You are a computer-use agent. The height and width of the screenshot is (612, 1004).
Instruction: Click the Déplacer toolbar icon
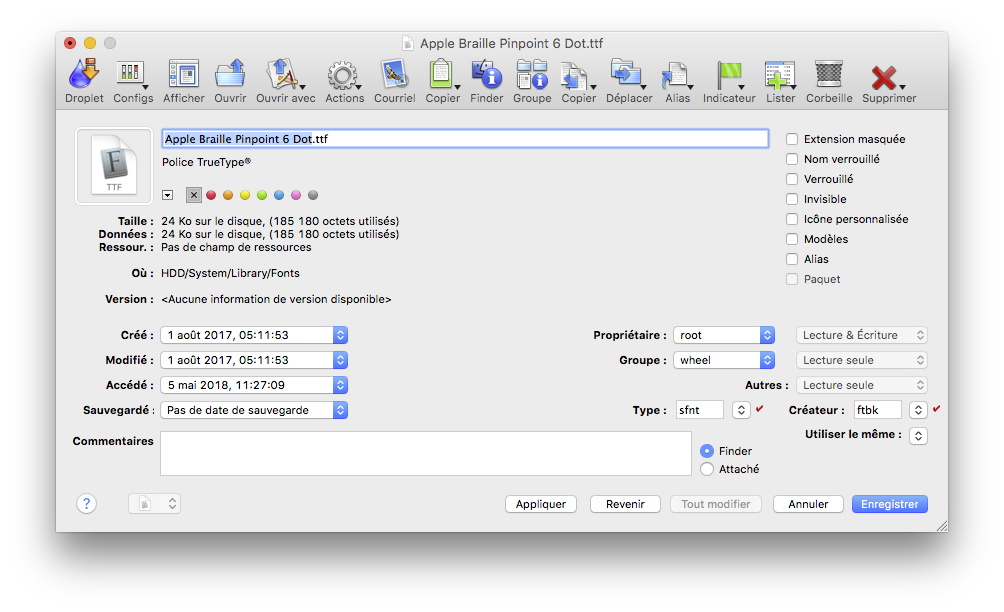tap(628, 74)
